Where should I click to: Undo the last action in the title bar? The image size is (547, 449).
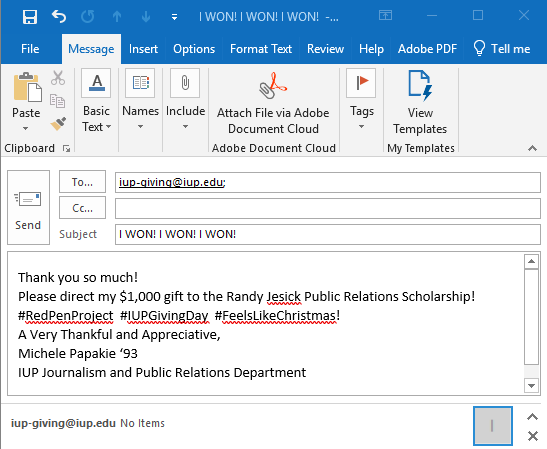(59, 16)
